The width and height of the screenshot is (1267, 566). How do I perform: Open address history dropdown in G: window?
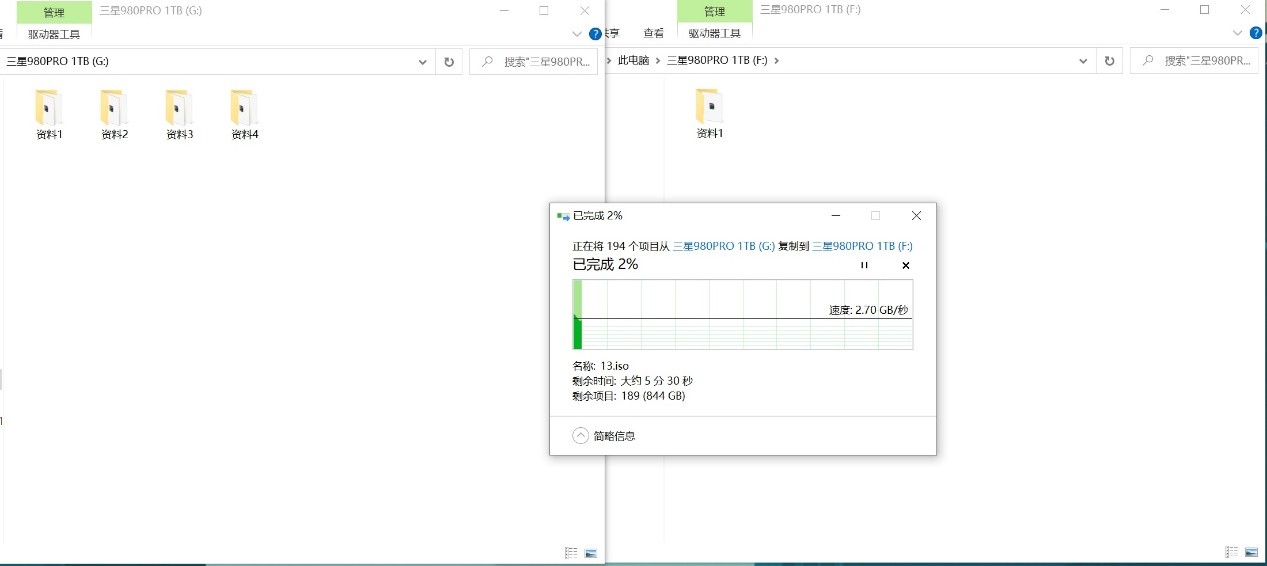[424, 61]
